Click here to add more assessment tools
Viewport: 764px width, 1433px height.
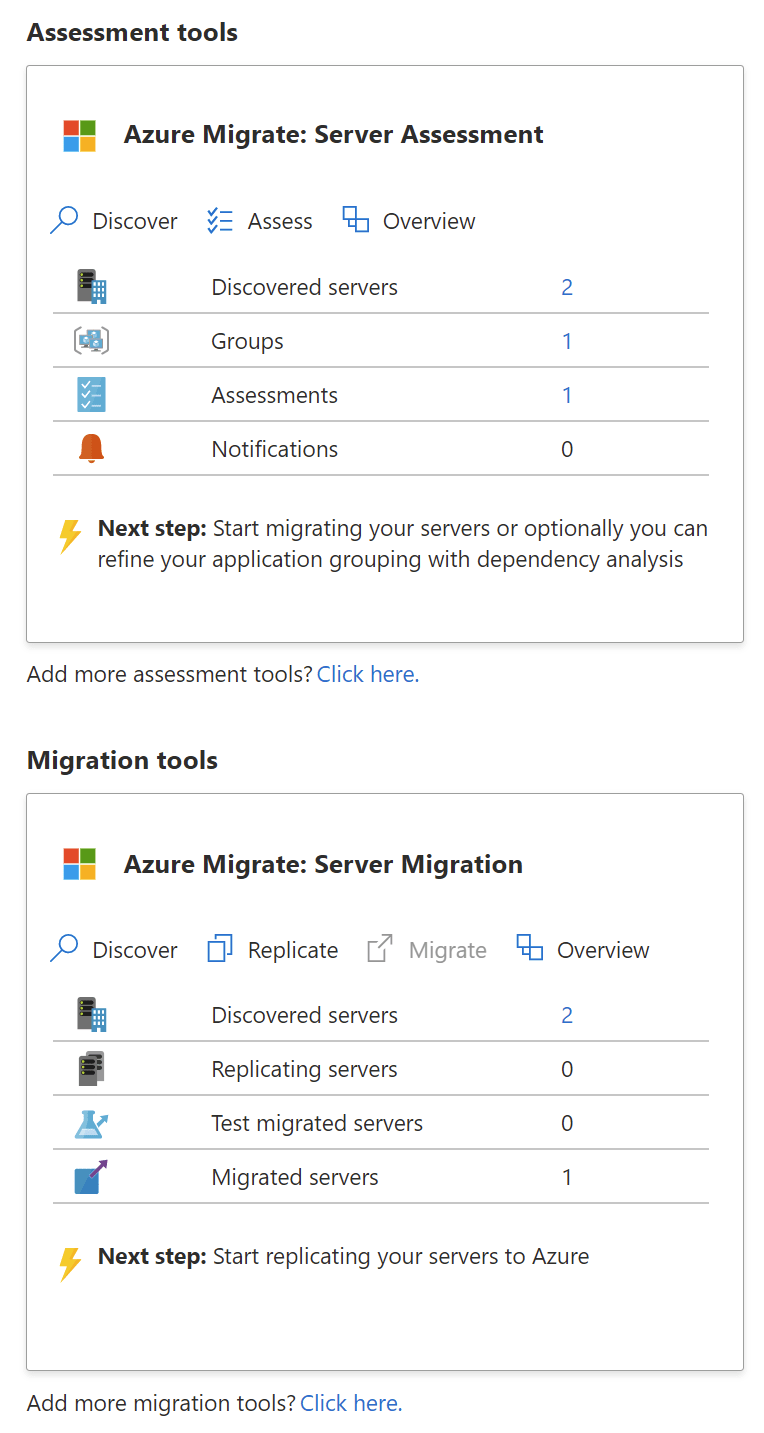tap(368, 674)
